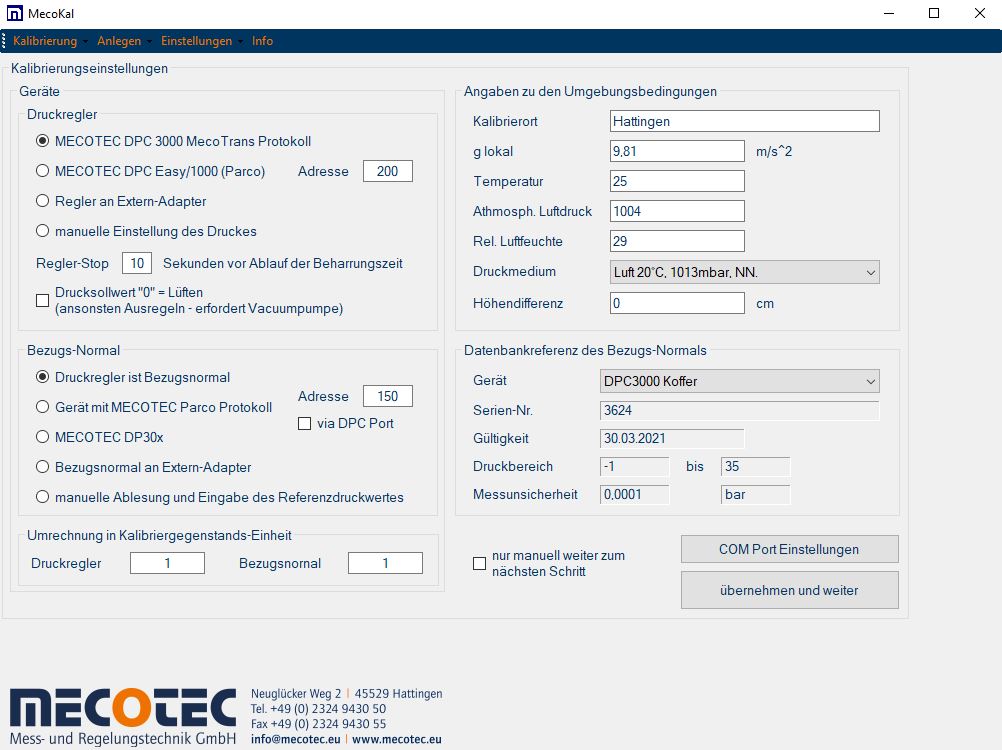Enable the Drucksollwert "0" = Lüften checkbox

pyautogui.click(x=42, y=300)
